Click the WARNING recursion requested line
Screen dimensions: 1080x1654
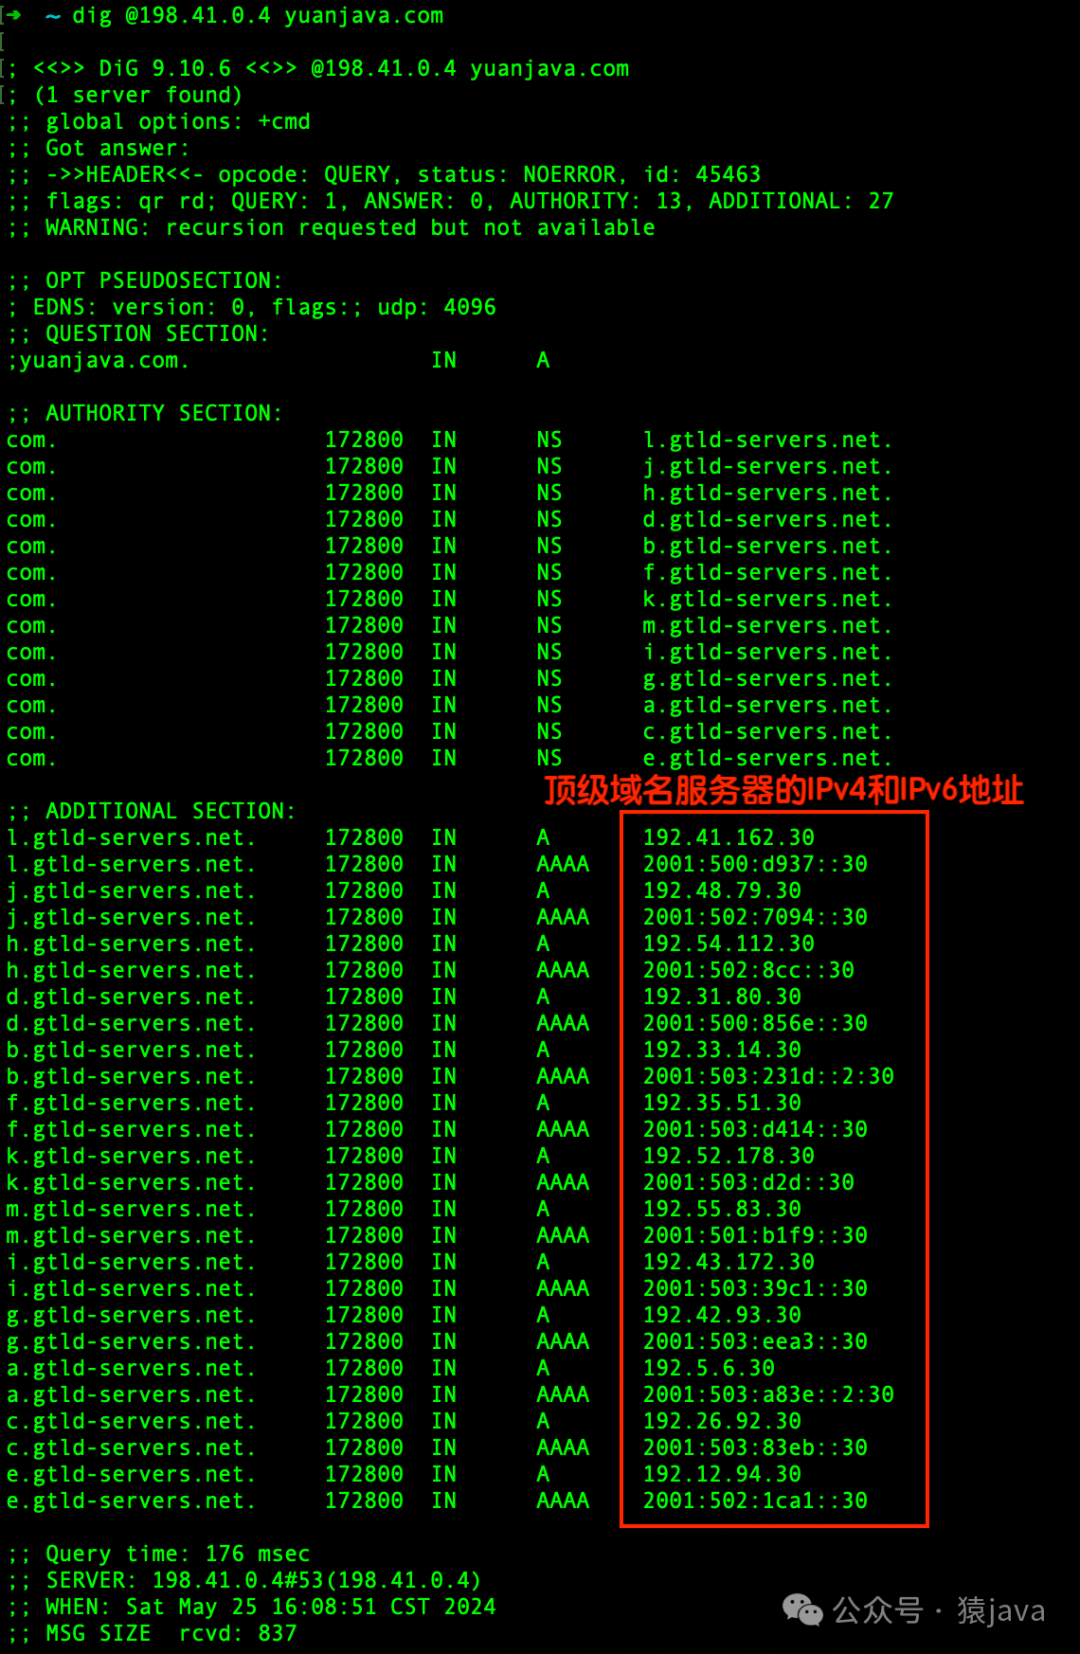[331, 228]
